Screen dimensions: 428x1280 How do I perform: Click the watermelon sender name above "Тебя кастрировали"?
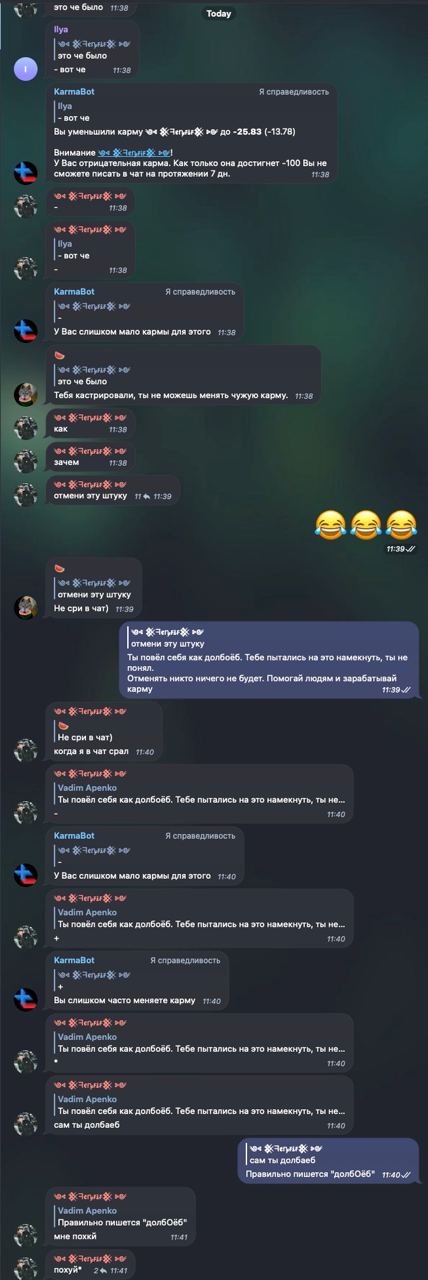[59, 356]
